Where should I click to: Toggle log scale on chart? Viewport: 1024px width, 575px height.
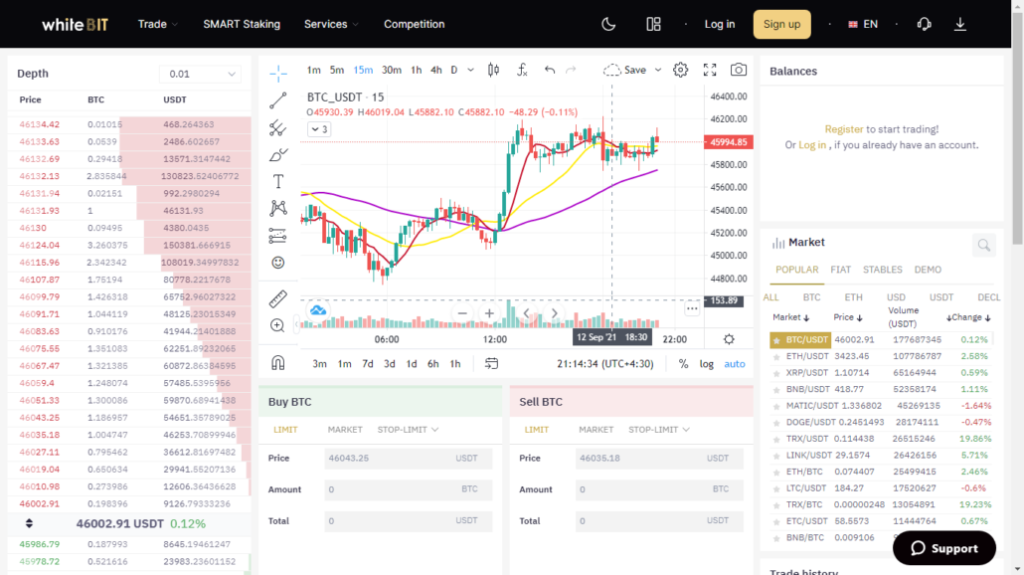[x=707, y=364]
